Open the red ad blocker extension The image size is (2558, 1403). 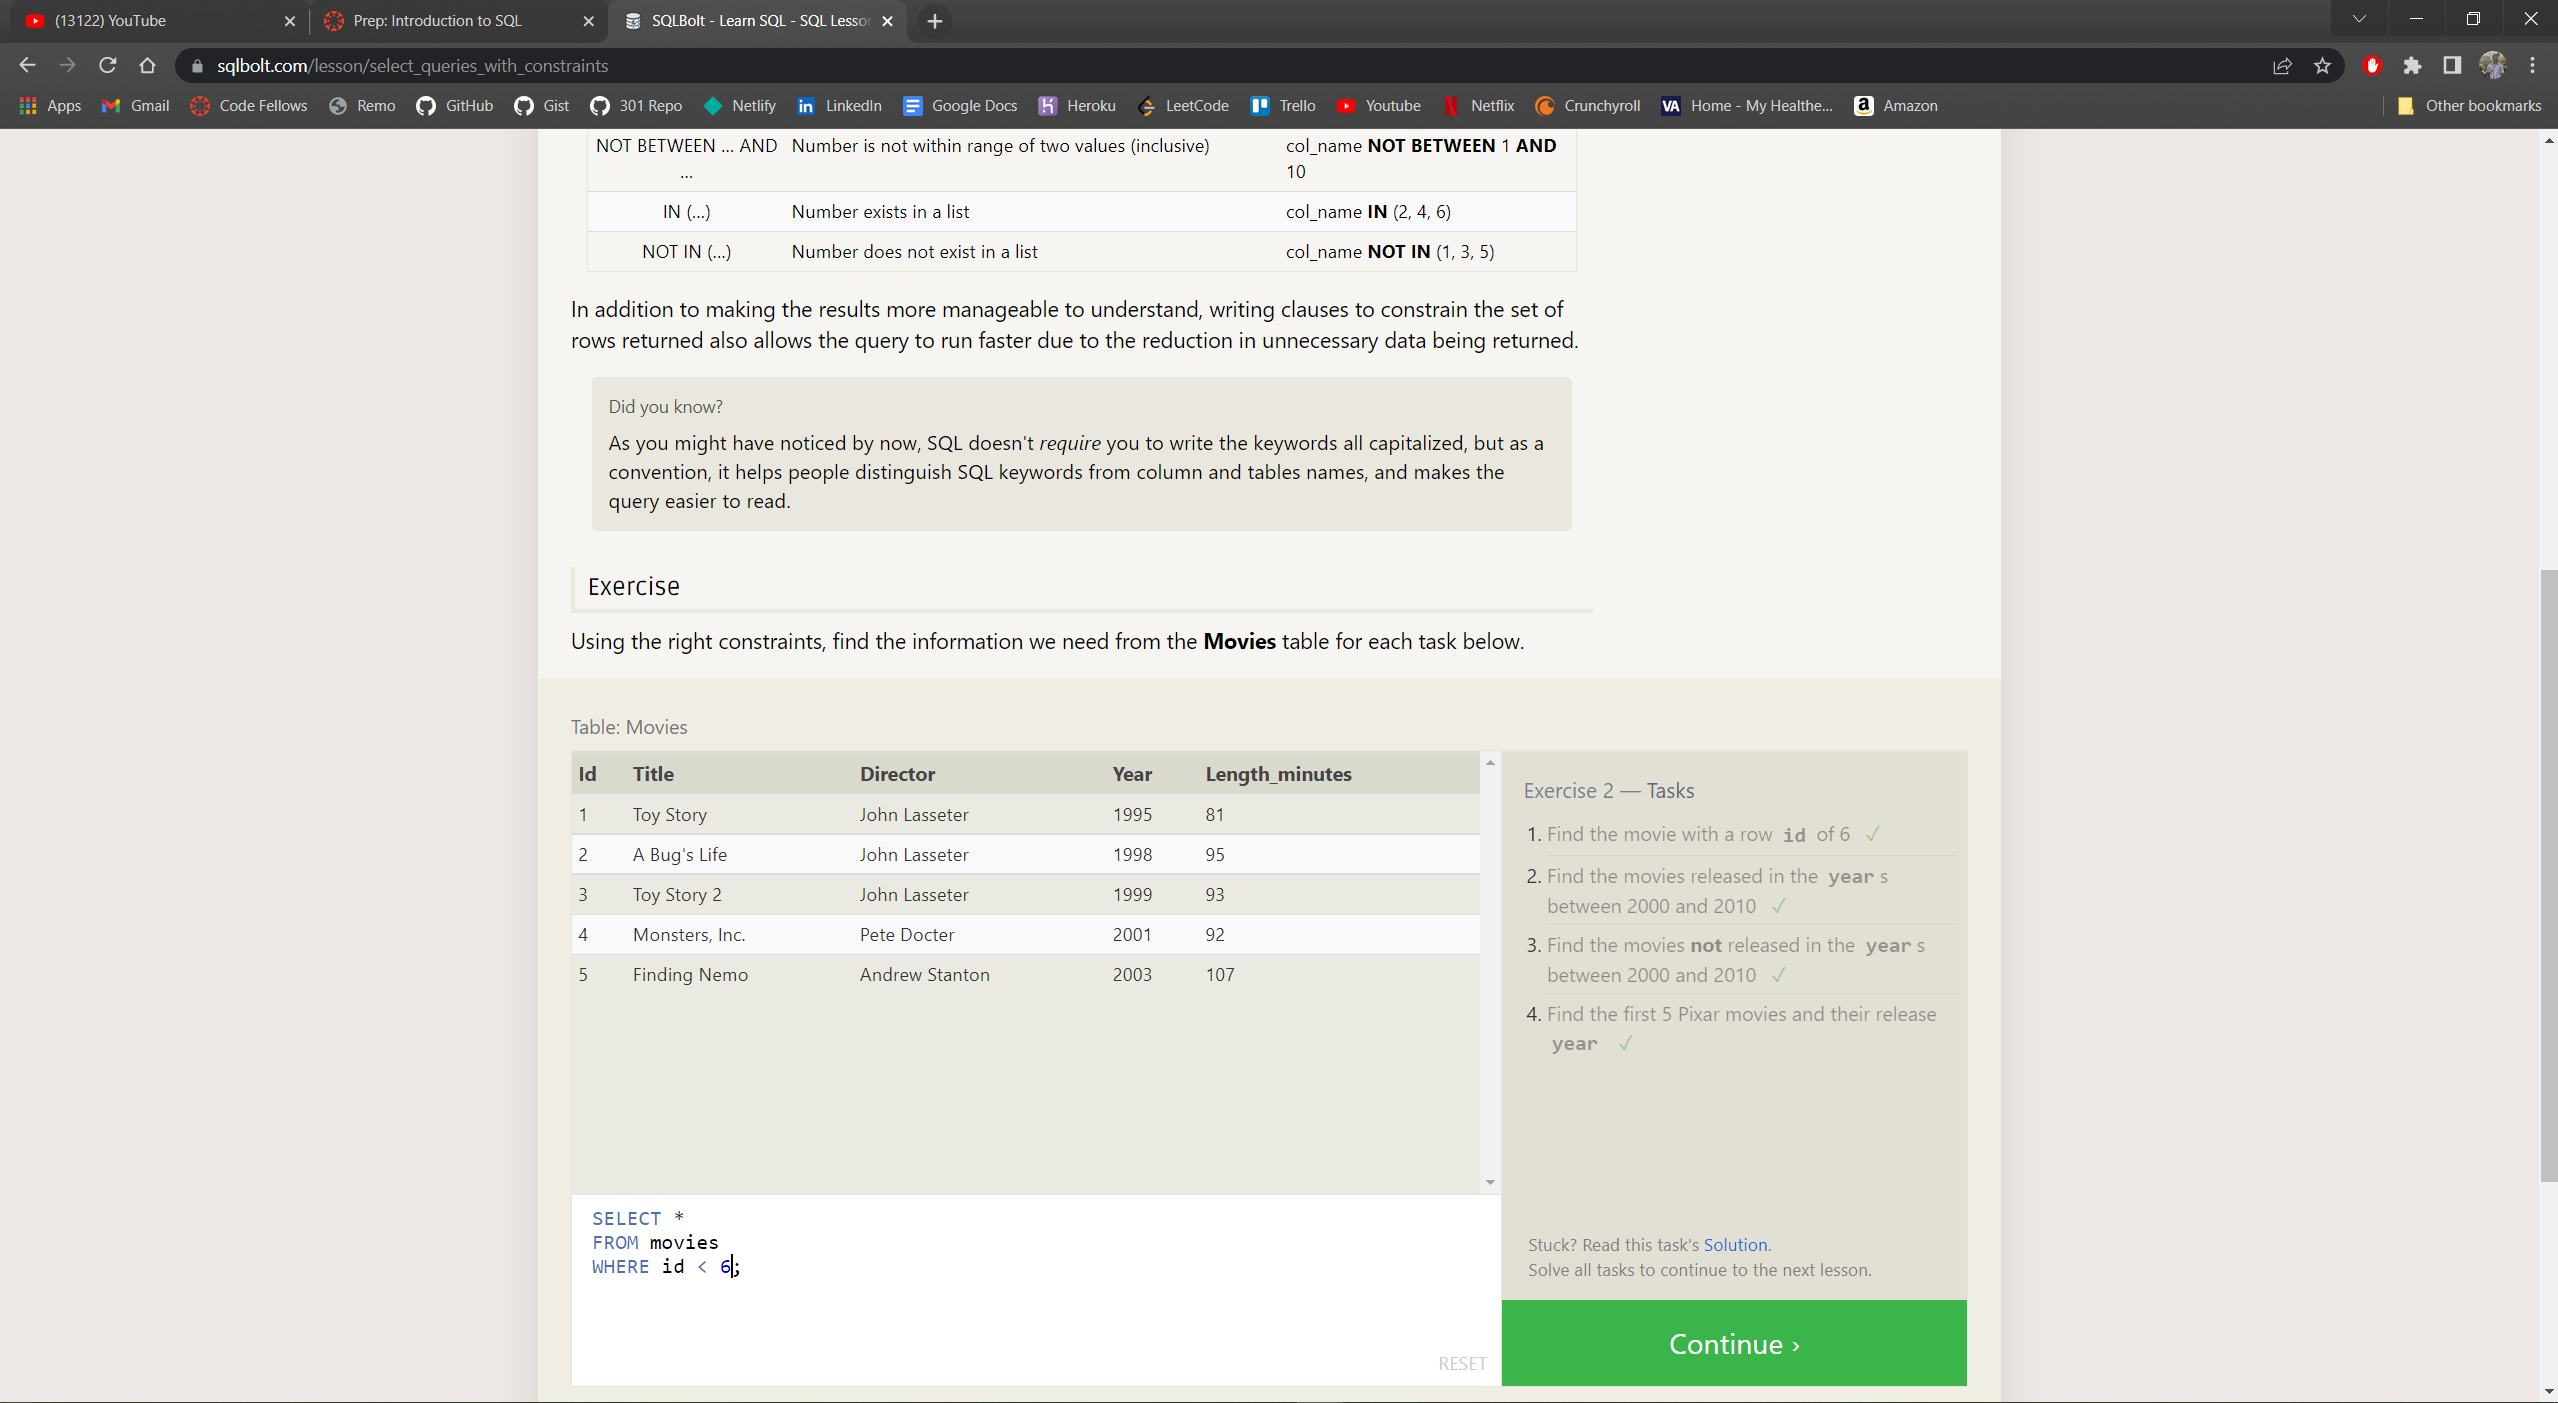coord(2372,66)
